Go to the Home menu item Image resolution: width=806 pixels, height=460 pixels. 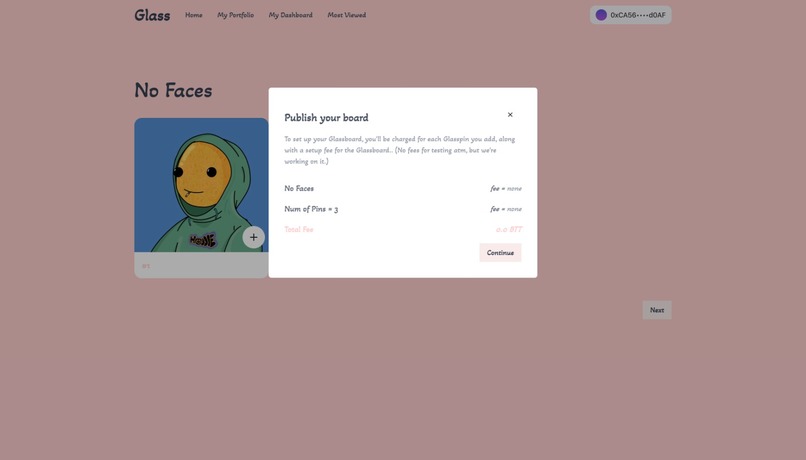[x=194, y=15]
